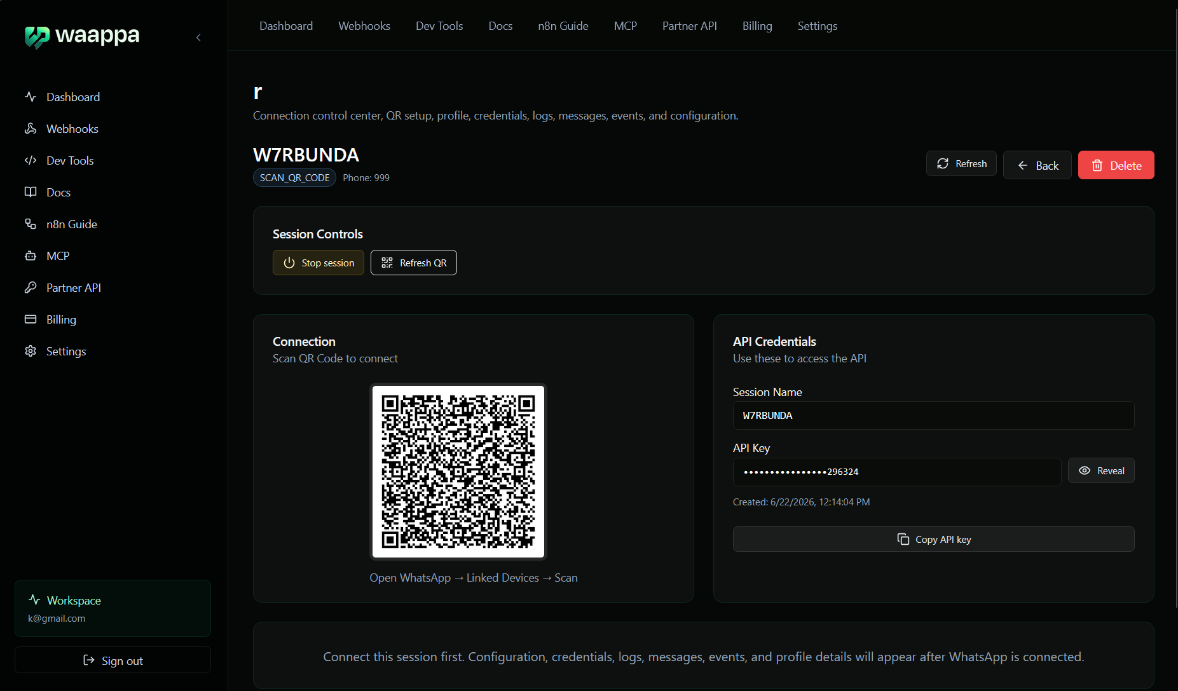Open Partner API from the sidebar label

tap(74, 288)
